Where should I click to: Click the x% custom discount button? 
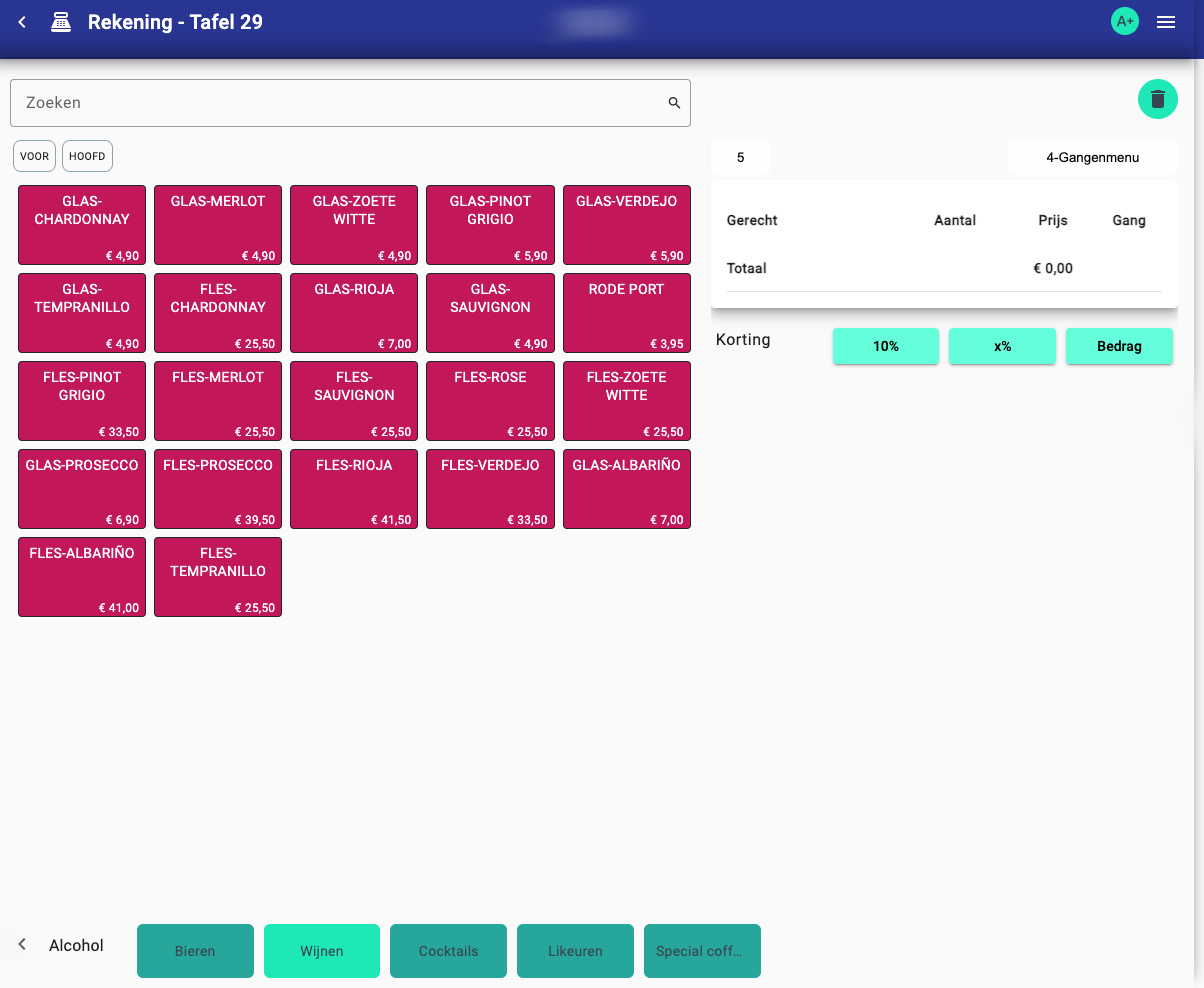(1002, 346)
